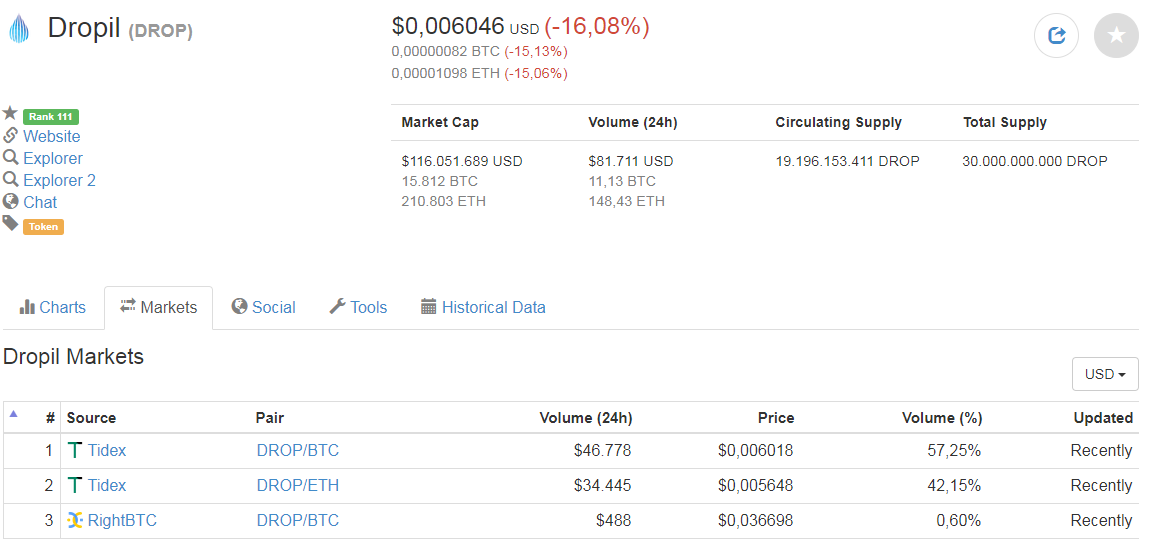The height and width of the screenshot is (547, 1161).
Task: Click the magnifier icon beside Explorer
Action: [10, 158]
